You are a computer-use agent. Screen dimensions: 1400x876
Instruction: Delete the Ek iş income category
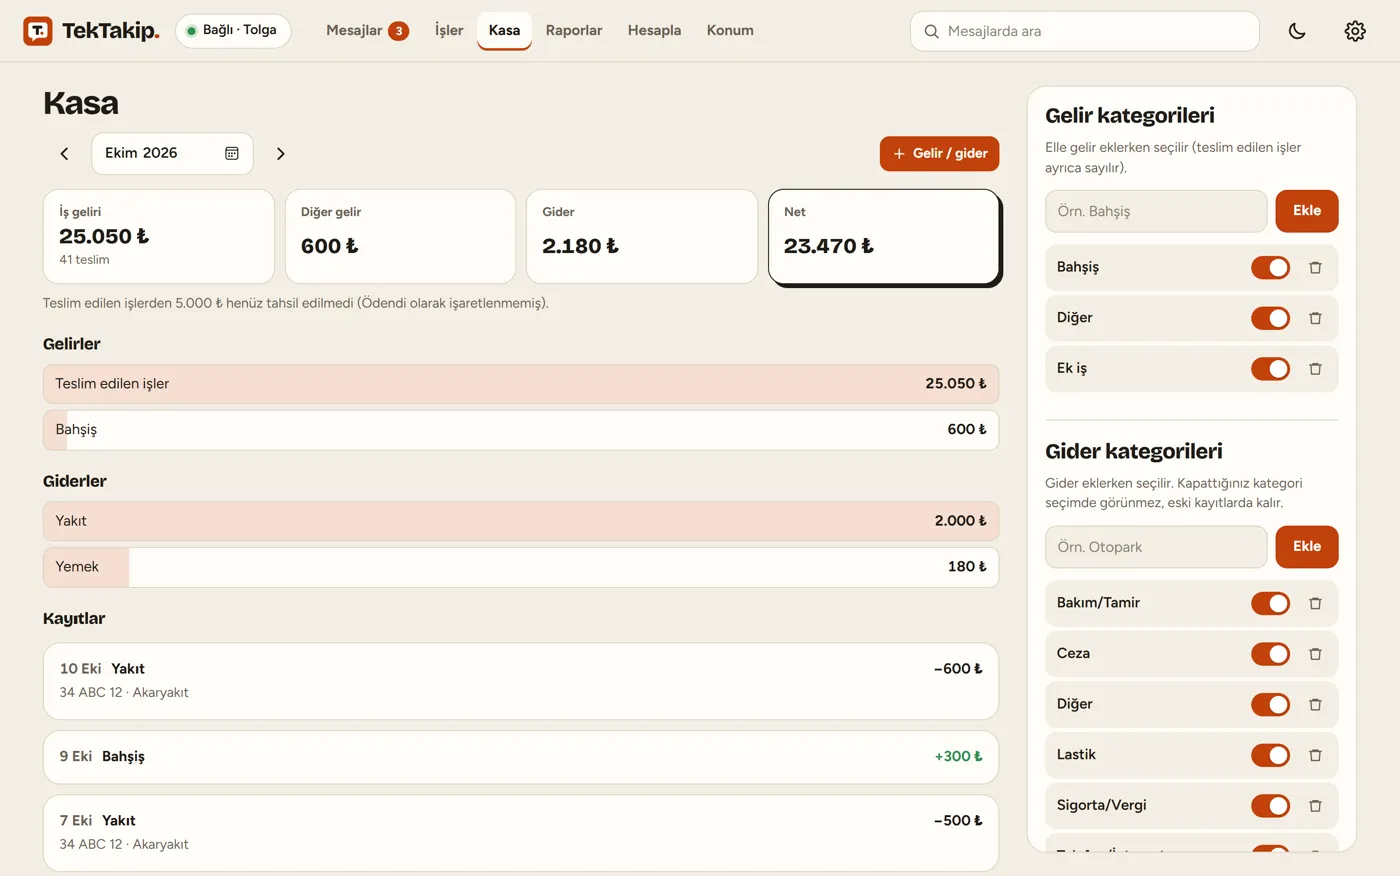(x=1315, y=369)
